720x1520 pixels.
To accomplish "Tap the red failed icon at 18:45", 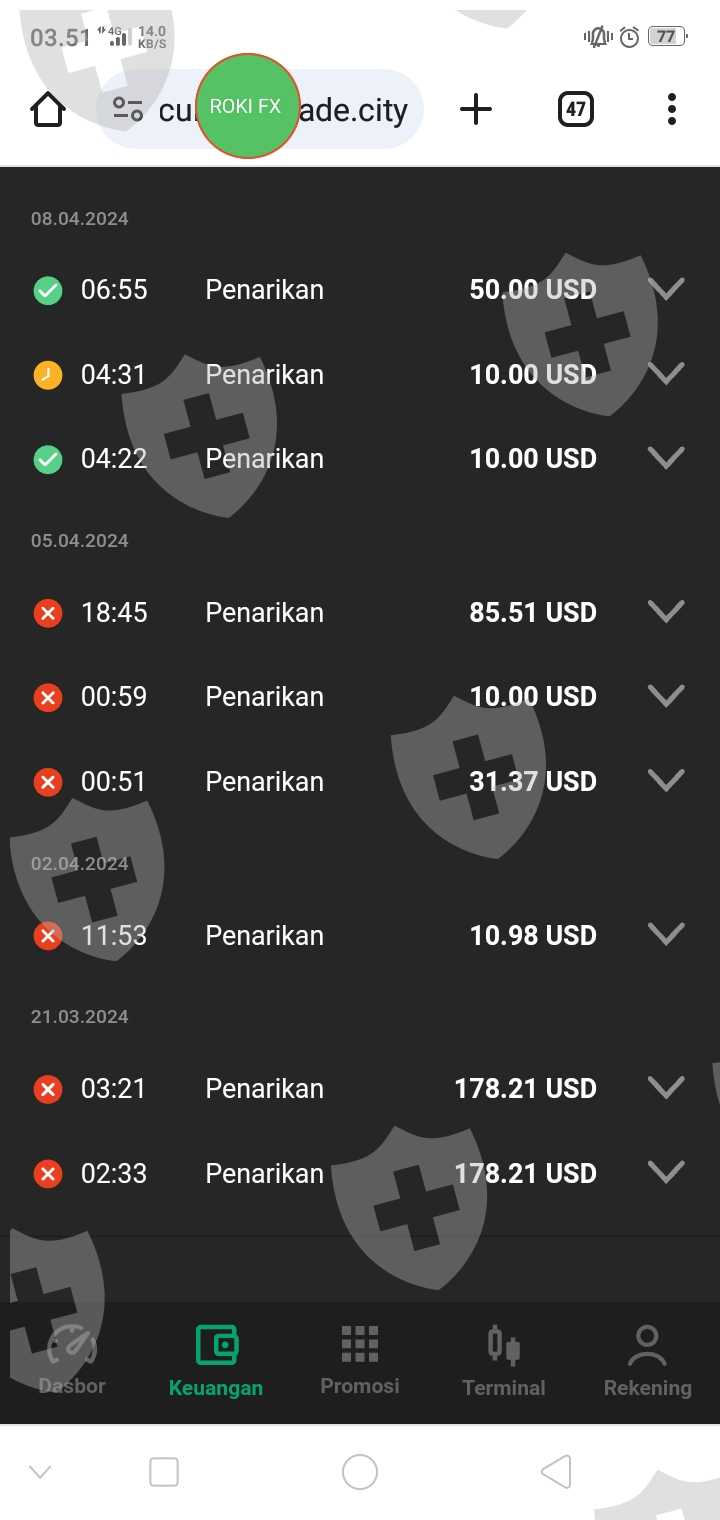I will pos(48,613).
